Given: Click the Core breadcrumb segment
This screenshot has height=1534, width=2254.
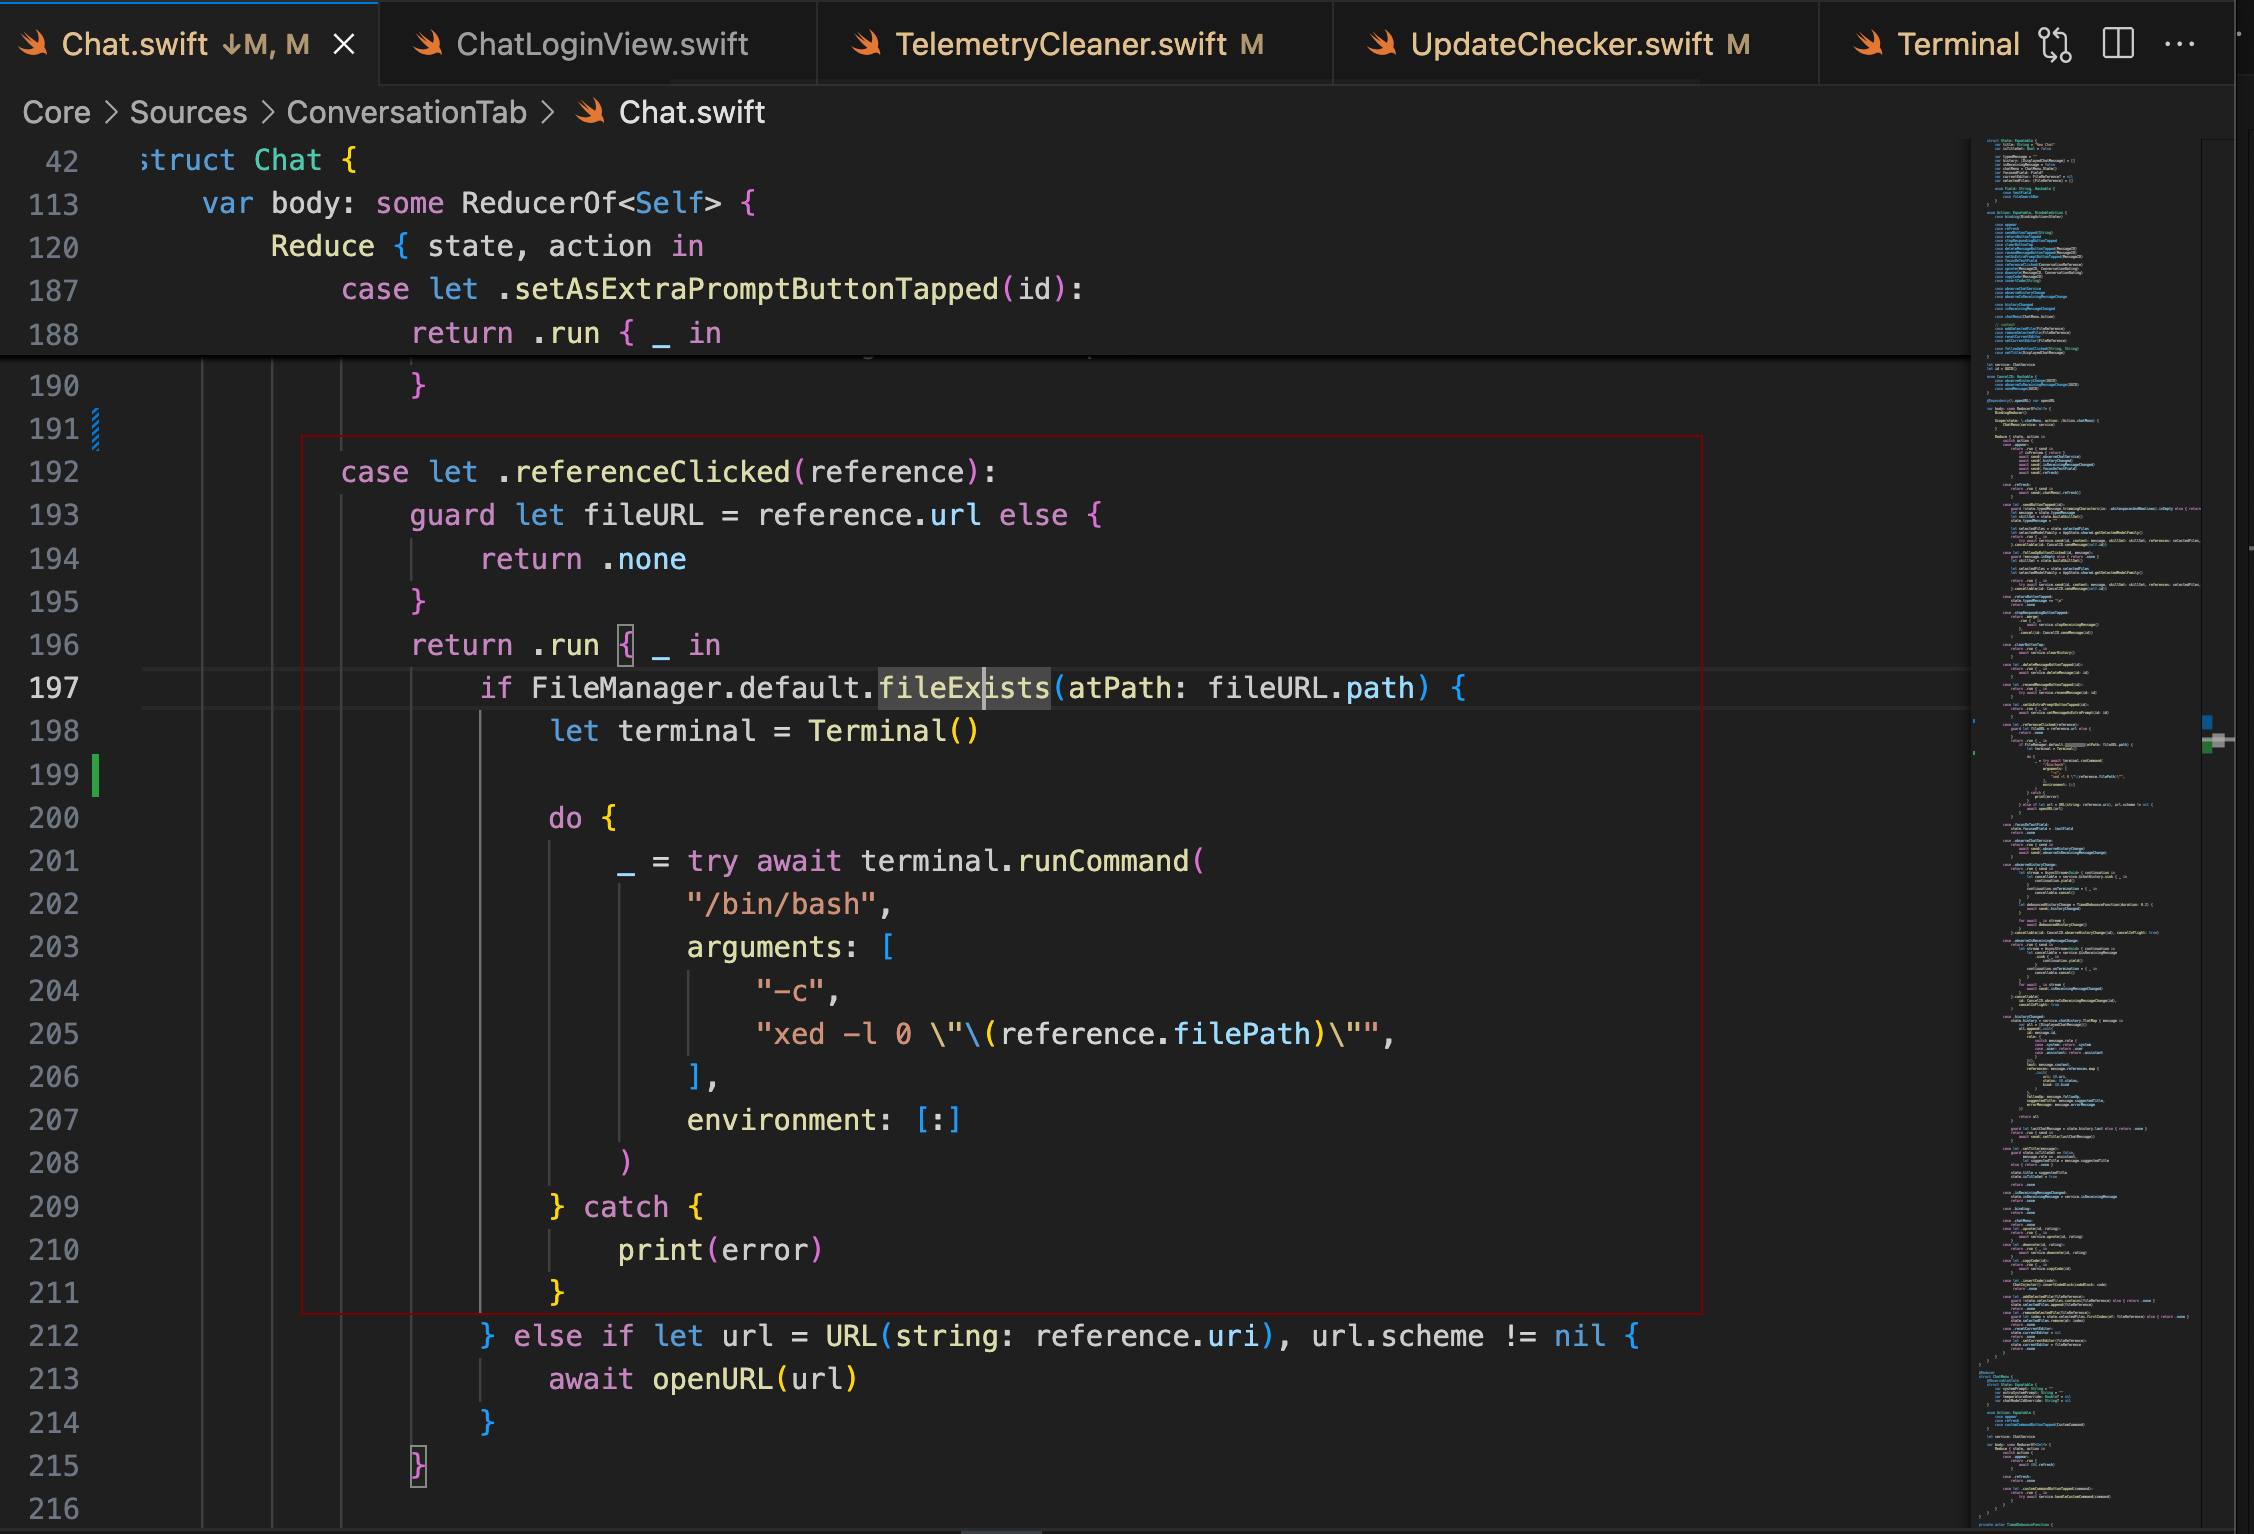Looking at the screenshot, I should click(56, 112).
